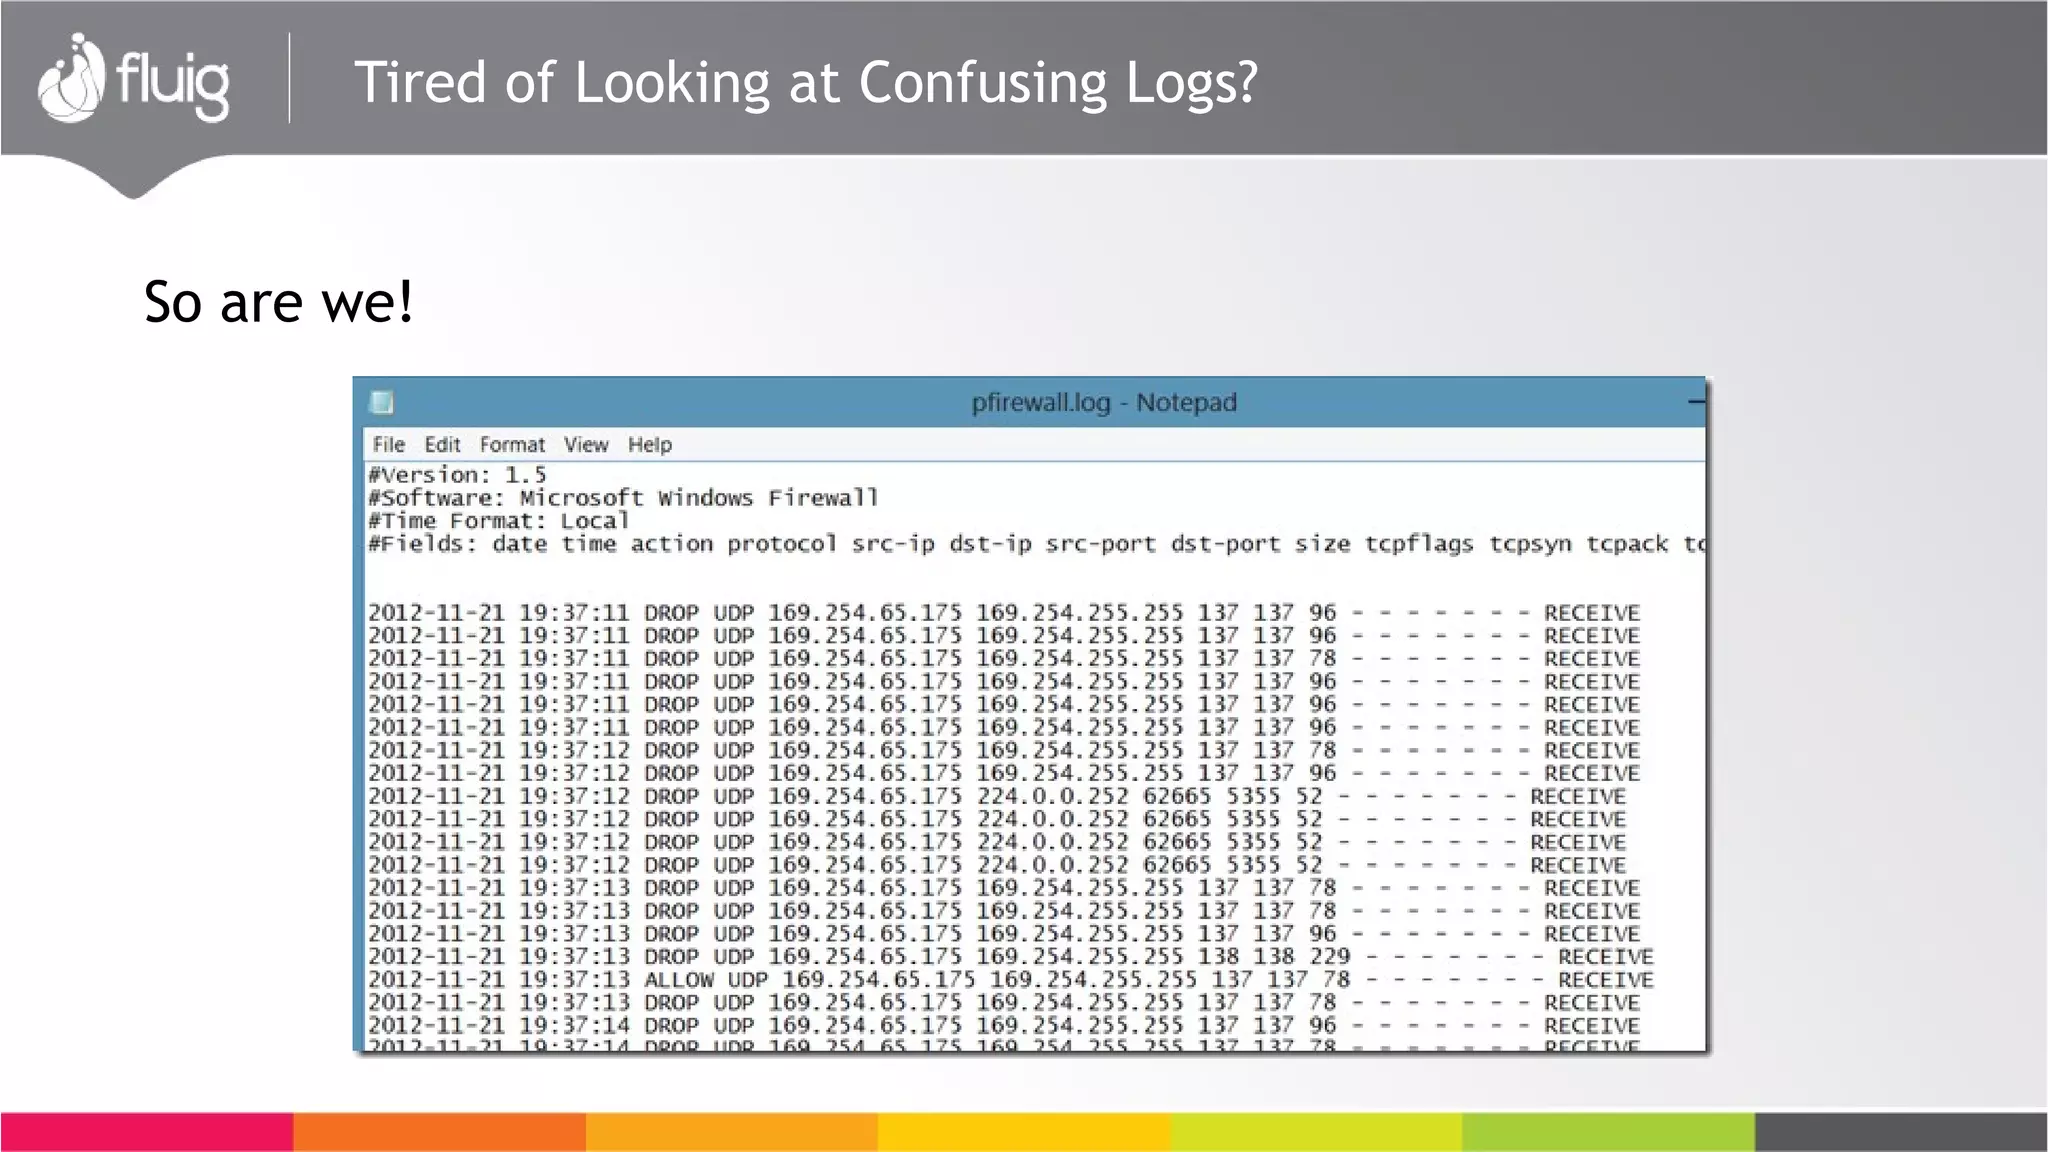Click the pfirewall.log - Notepad title

pos(1104,402)
